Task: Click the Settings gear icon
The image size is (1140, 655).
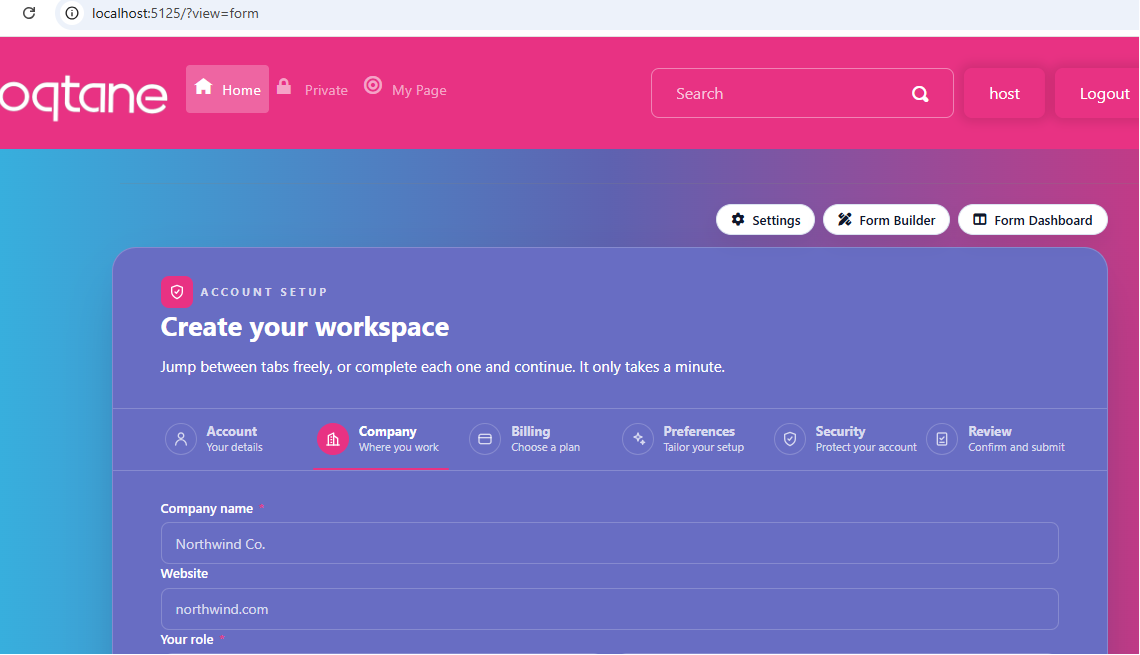Action: pos(738,220)
